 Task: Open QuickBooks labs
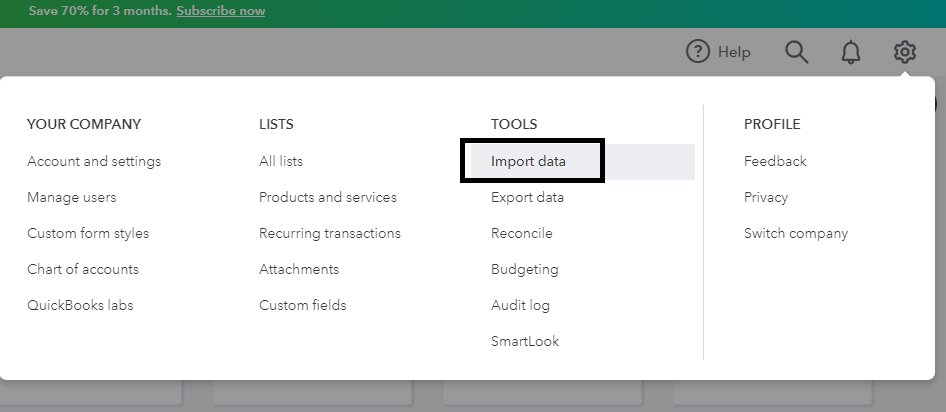click(x=80, y=305)
